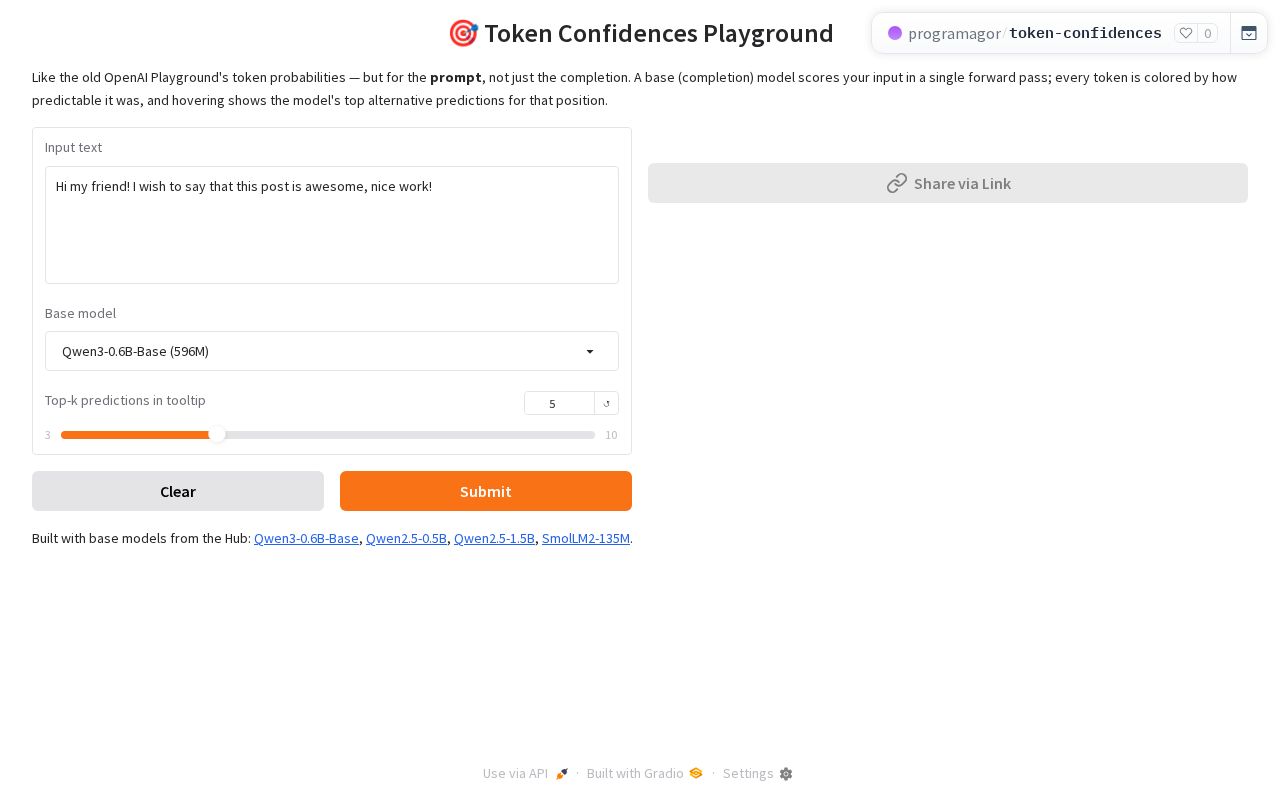Image resolution: width=1280 pixels, height=800 pixels.
Task: Click the Top-k slider handle
Action: 217,434
